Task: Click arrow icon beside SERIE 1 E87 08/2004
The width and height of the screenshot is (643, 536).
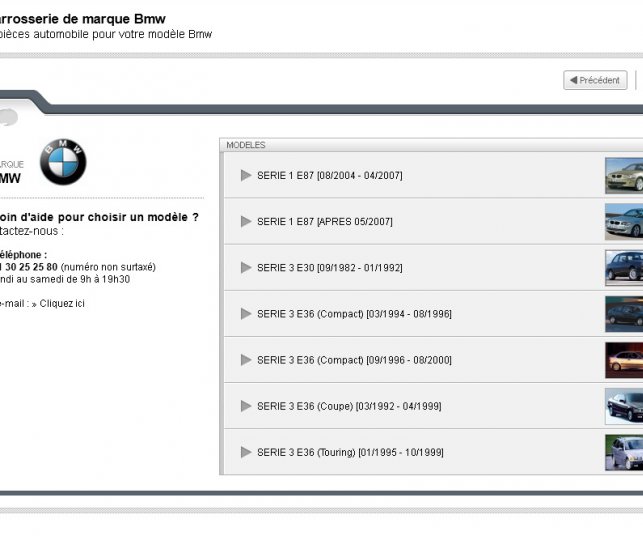Action: click(246, 175)
